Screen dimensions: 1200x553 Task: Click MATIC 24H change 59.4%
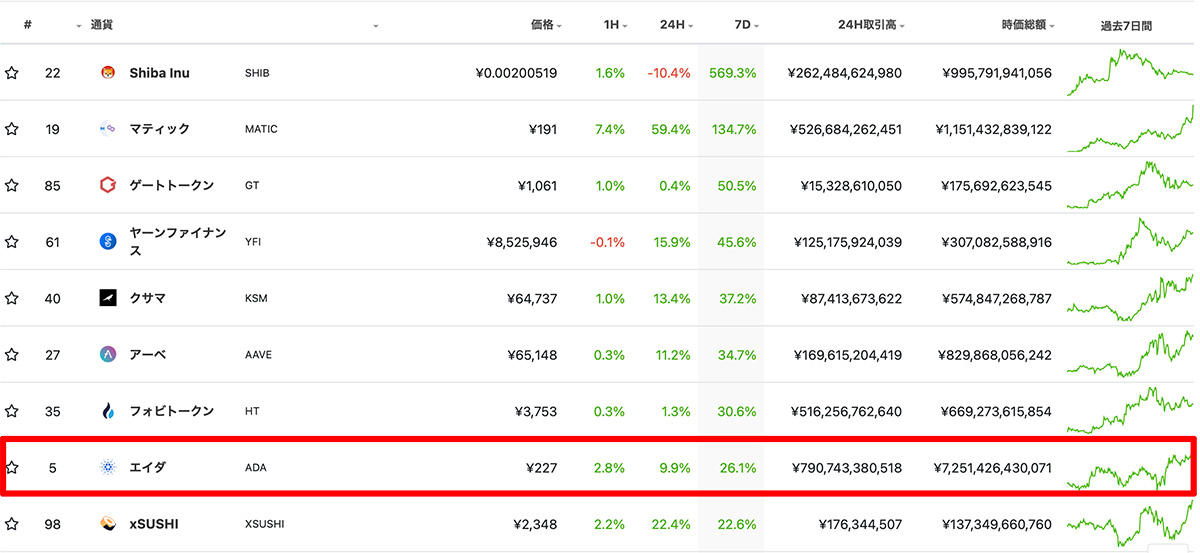pyautogui.click(x=671, y=129)
